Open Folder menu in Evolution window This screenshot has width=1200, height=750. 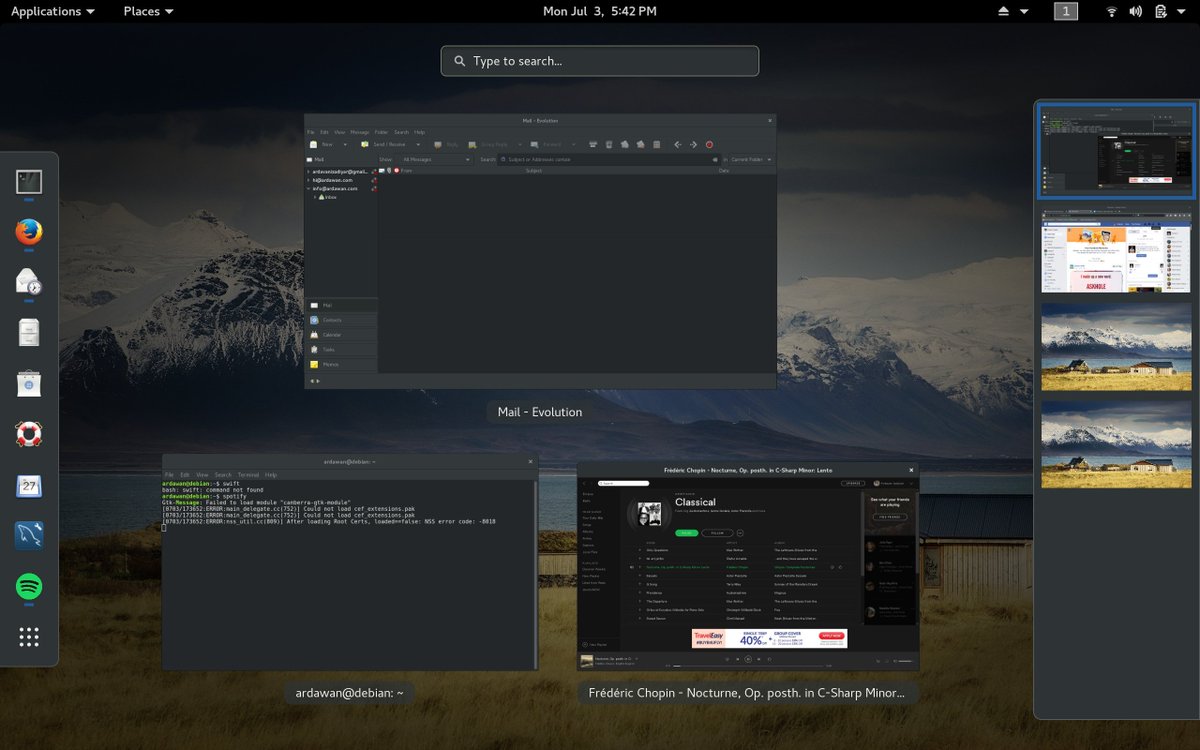pyautogui.click(x=381, y=132)
